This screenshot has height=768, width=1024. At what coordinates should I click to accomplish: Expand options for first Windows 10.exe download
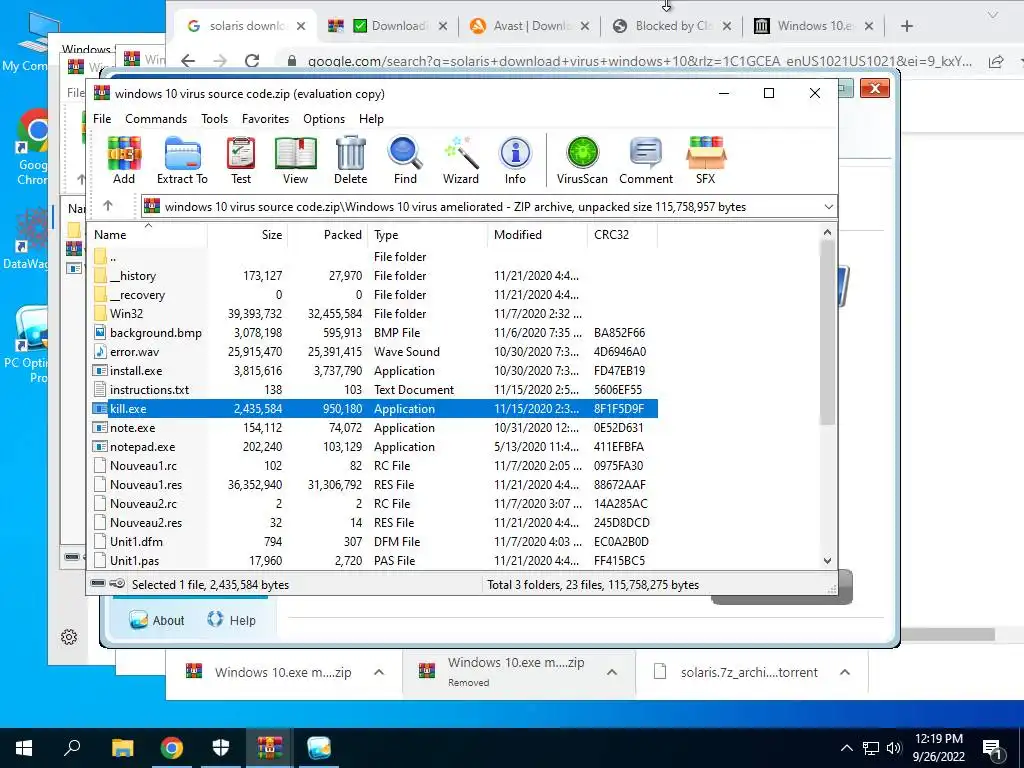click(x=379, y=672)
